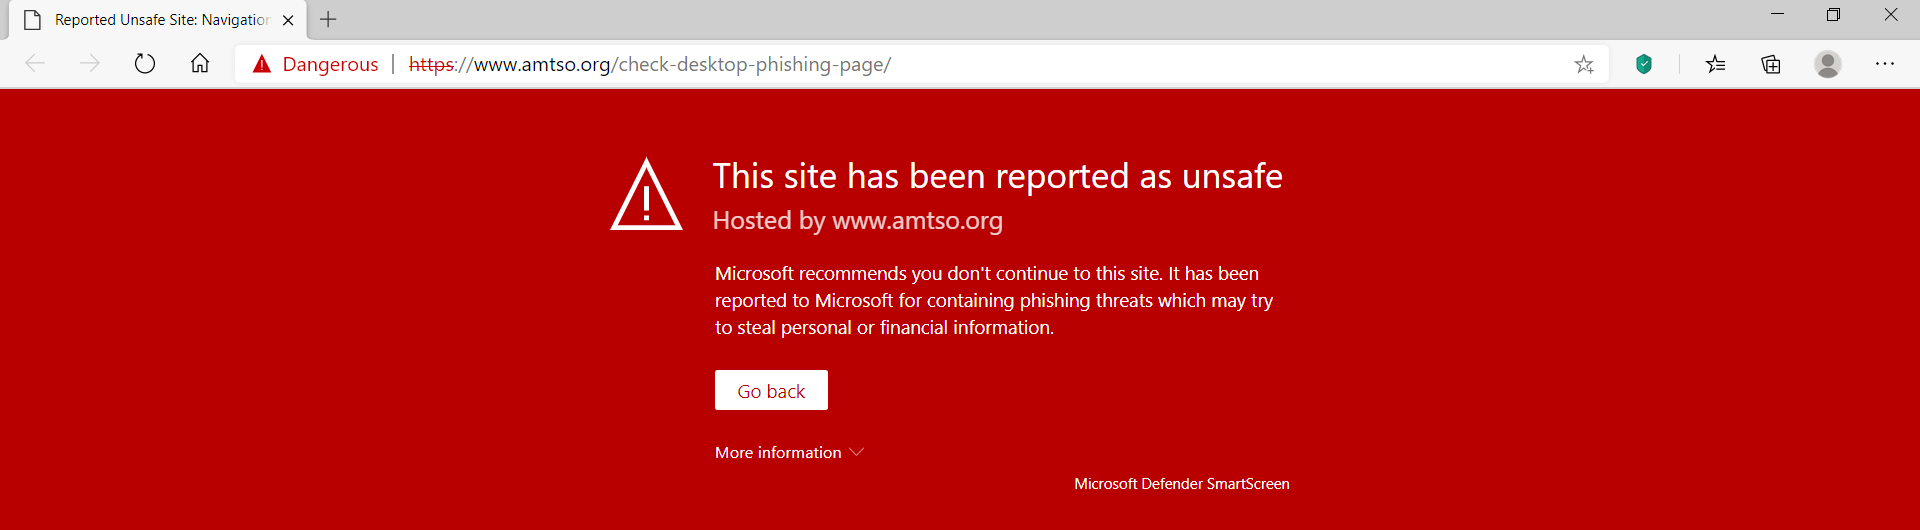Image resolution: width=1920 pixels, height=530 pixels.
Task: Click the user profile avatar
Action: coord(1828,64)
